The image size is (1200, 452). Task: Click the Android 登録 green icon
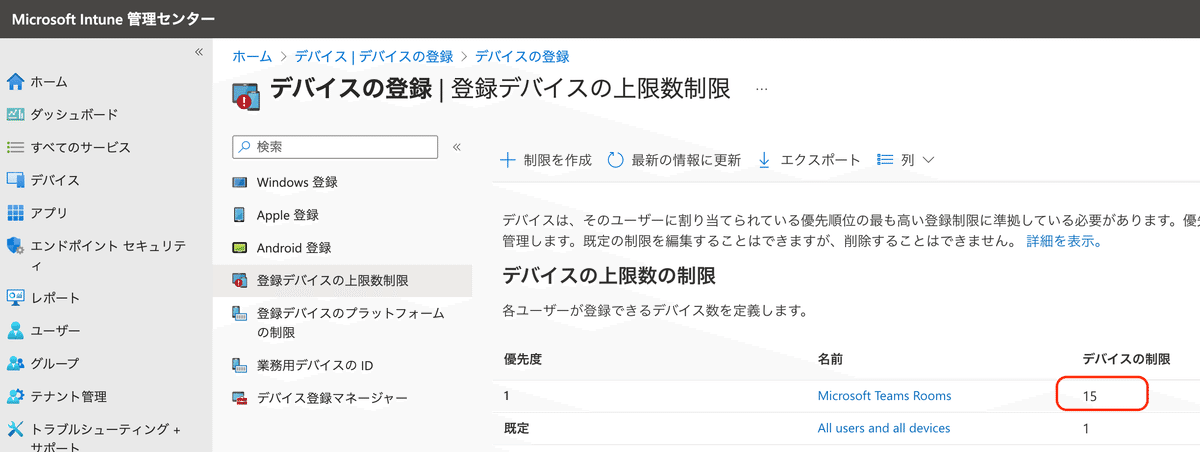coord(240,247)
